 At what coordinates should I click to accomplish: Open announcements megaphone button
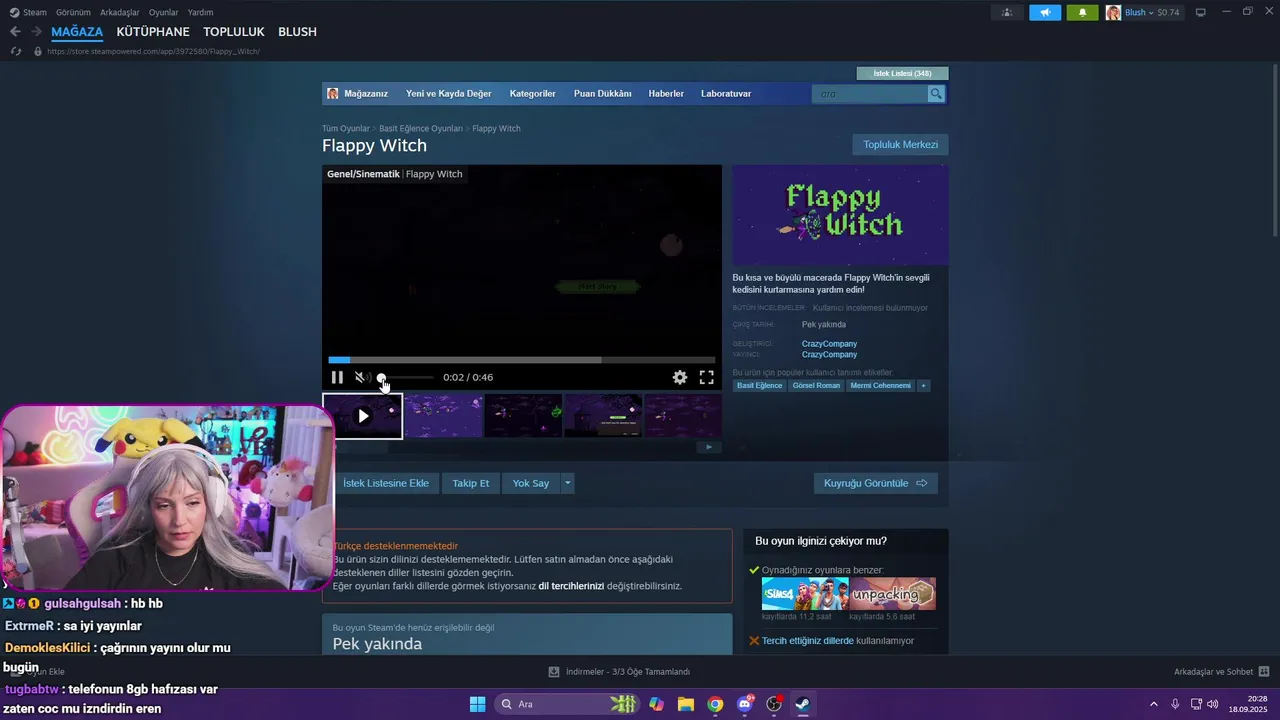(x=1045, y=12)
